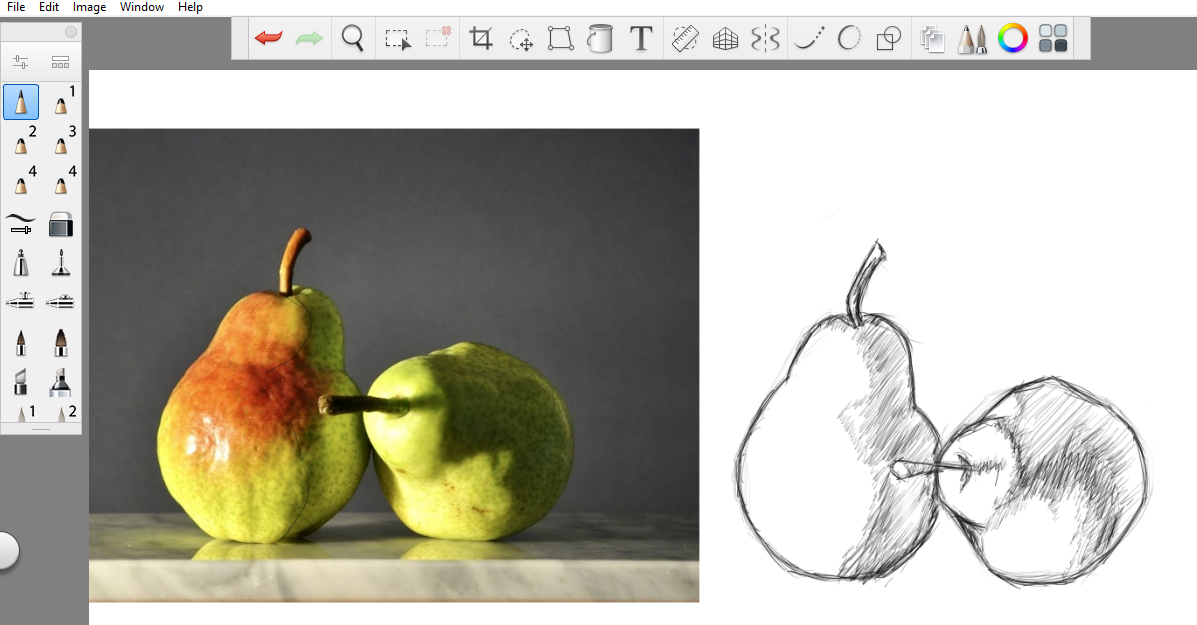1197x625 pixels.
Task: Open the File menu
Action: (x=15, y=7)
